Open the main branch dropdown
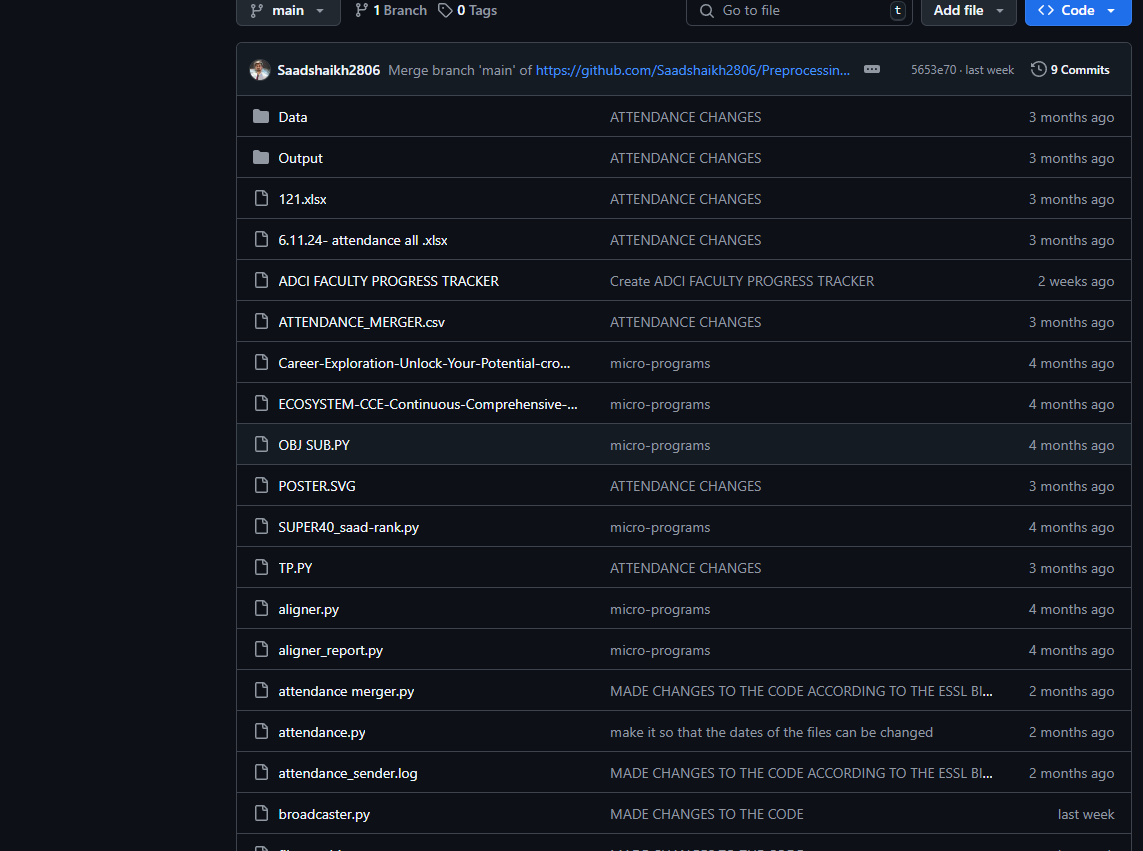This screenshot has width=1143, height=851. tap(288, 11)
